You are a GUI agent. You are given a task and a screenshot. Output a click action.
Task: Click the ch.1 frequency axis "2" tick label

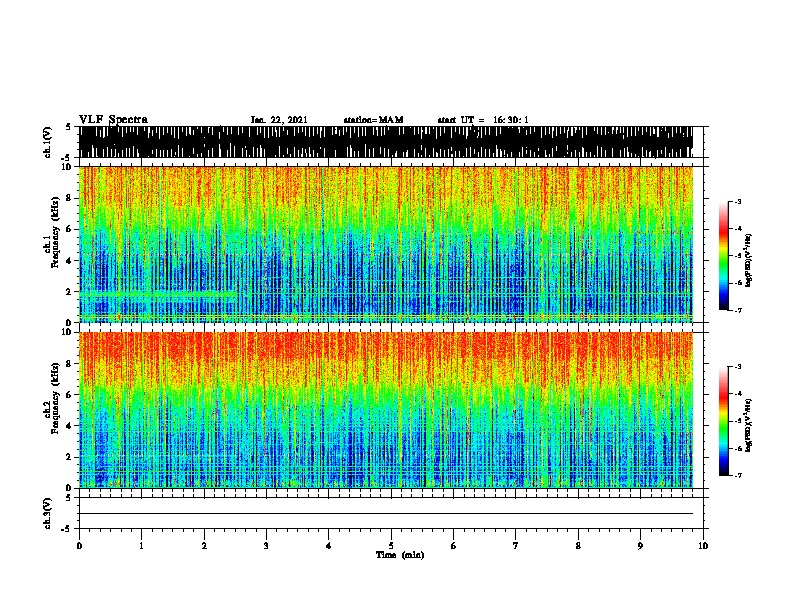[69, 291]
